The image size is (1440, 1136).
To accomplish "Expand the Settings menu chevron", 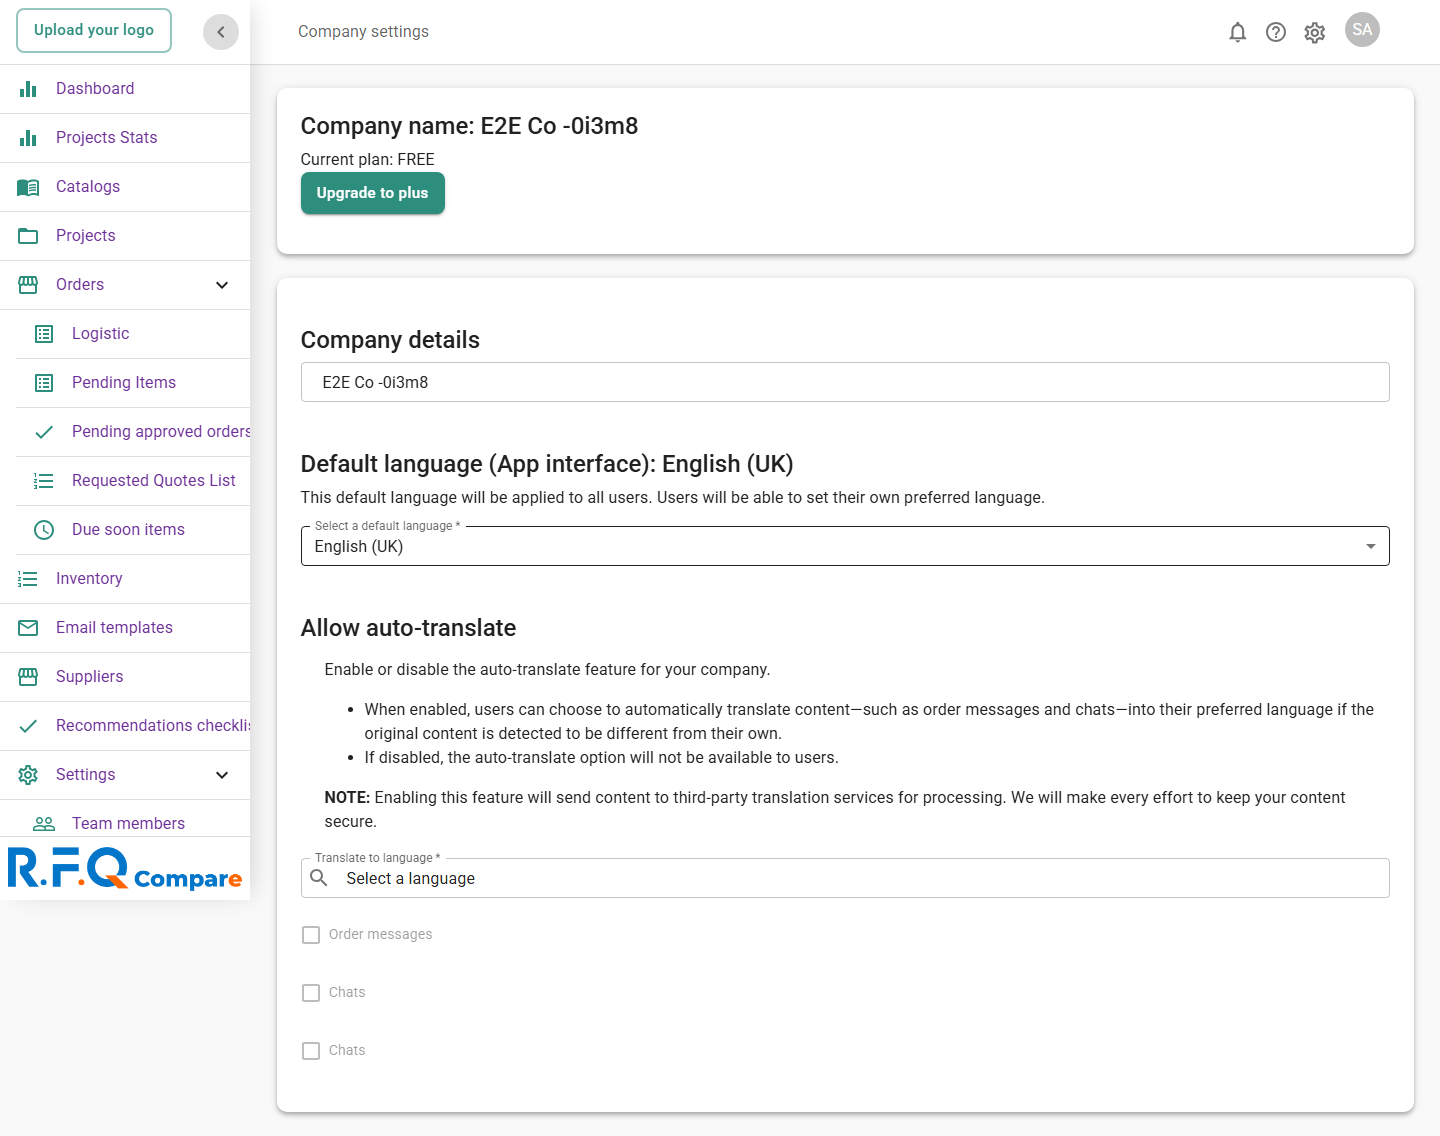I will [222, 775].
